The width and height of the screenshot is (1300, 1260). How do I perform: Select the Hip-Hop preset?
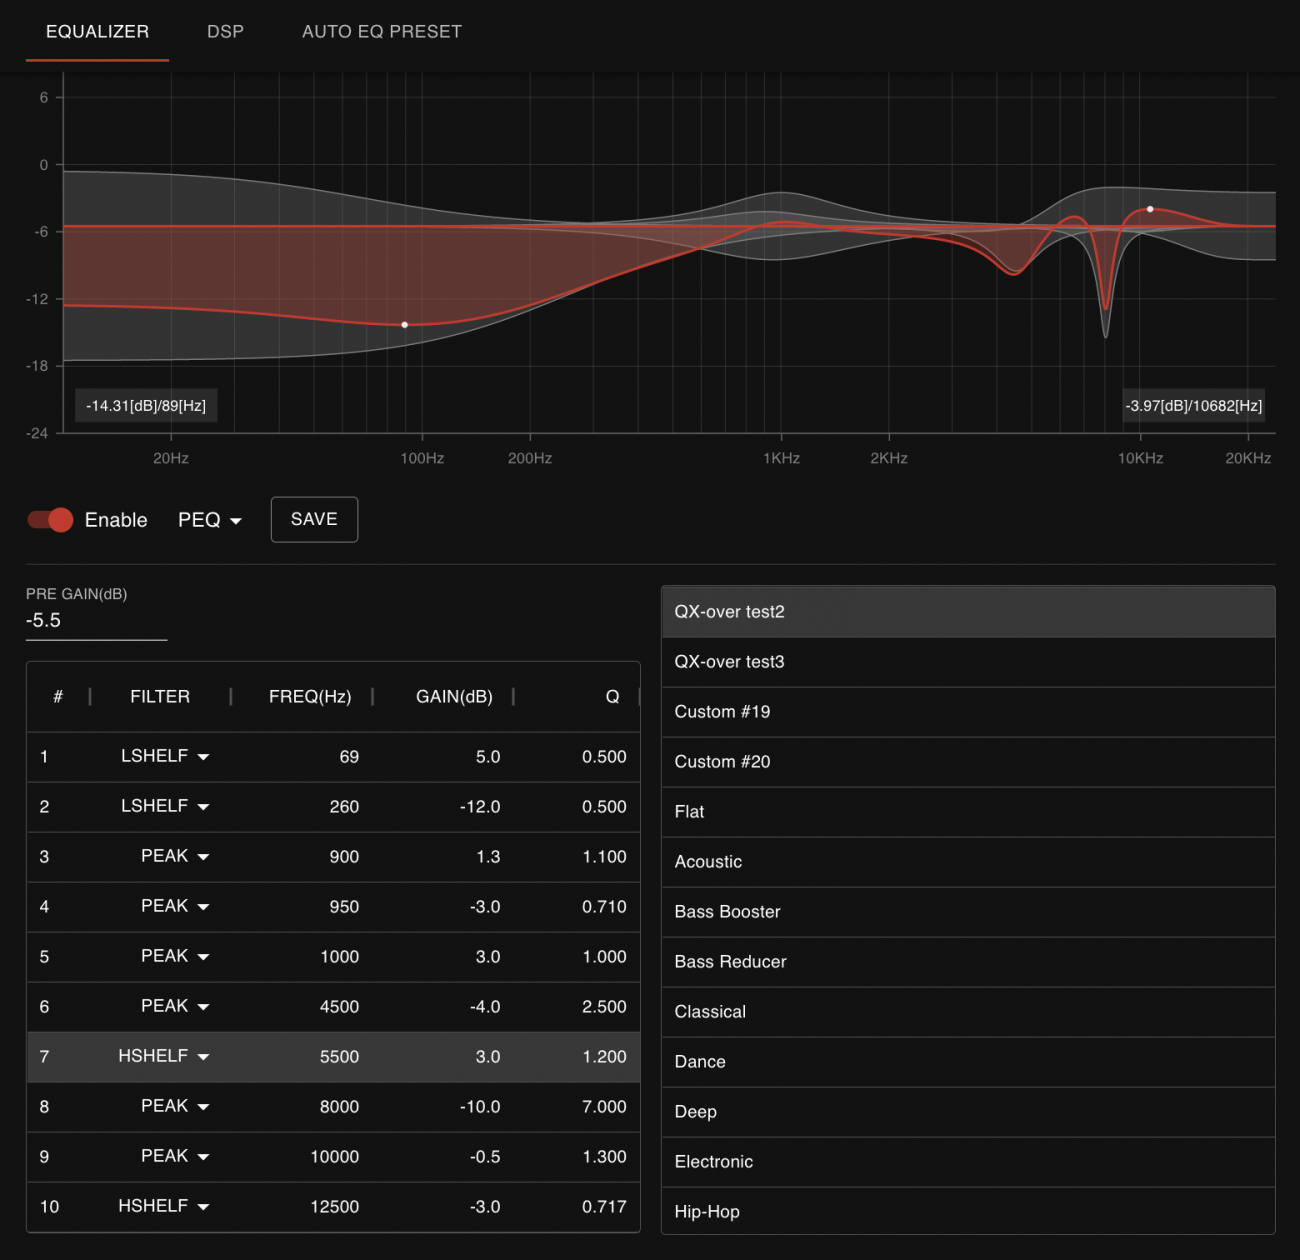point(968,1211)
